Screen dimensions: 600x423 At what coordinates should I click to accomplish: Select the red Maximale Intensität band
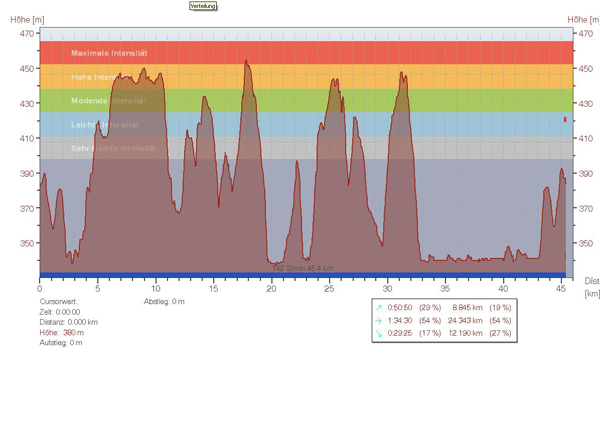[x=300, y=52]
